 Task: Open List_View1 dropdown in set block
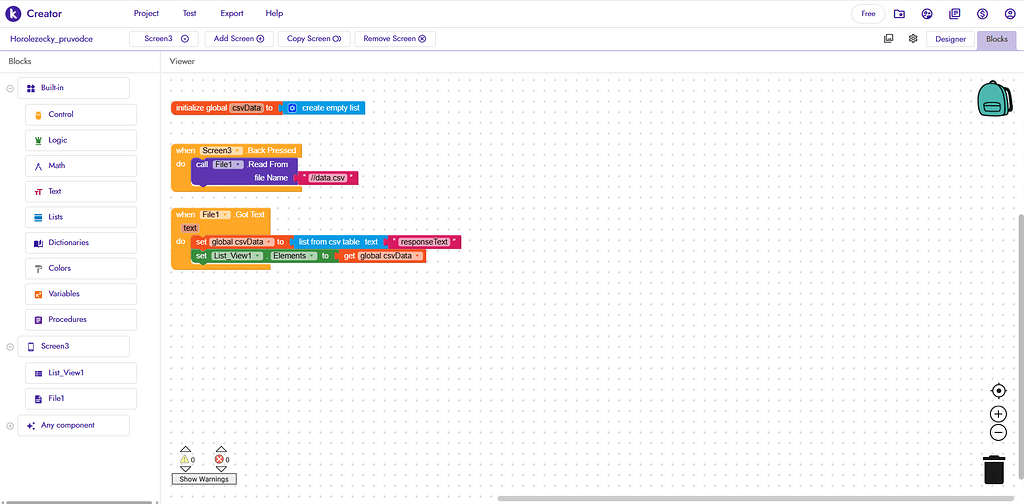coord(258,256)
